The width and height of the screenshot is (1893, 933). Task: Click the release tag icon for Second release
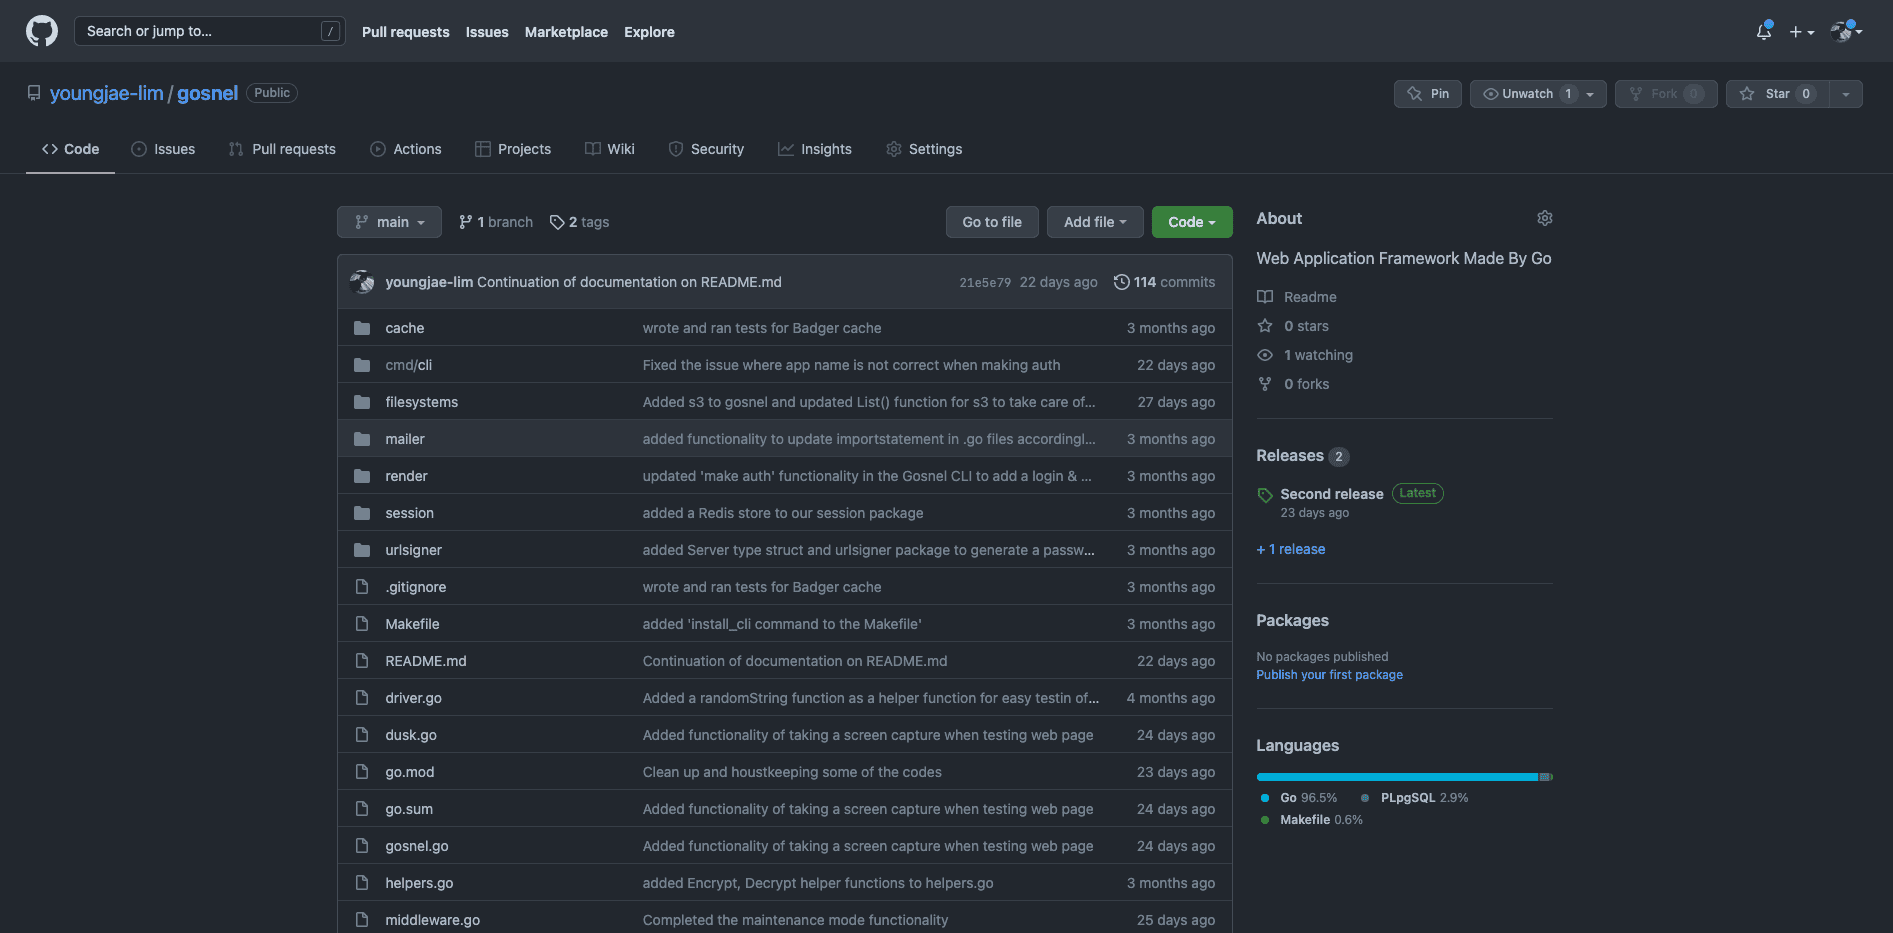[1265, 495]
